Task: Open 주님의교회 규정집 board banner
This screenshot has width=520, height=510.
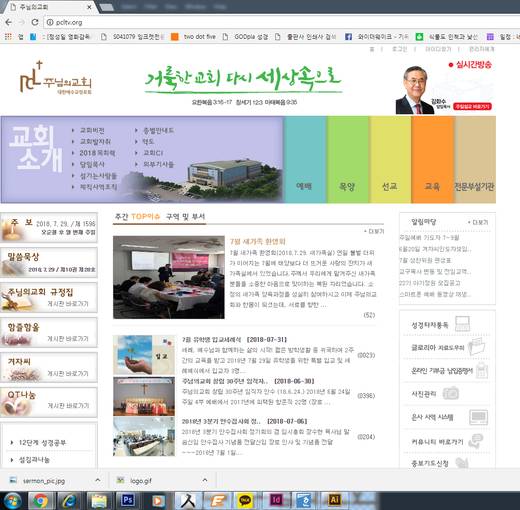Action: point(49,297)
